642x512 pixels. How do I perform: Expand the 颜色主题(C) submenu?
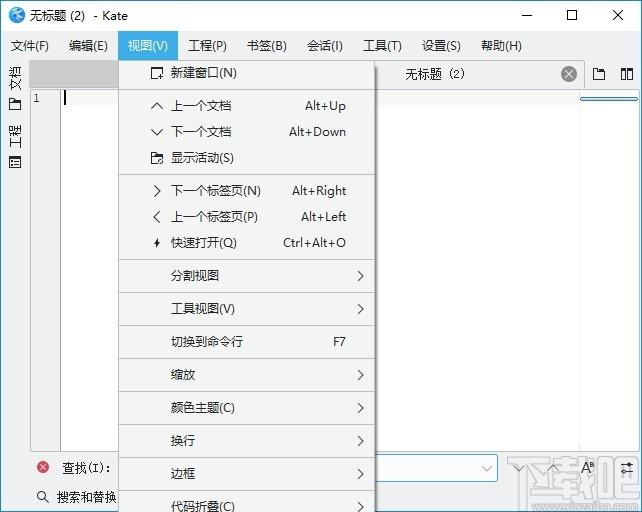click(x=246, y=408)
